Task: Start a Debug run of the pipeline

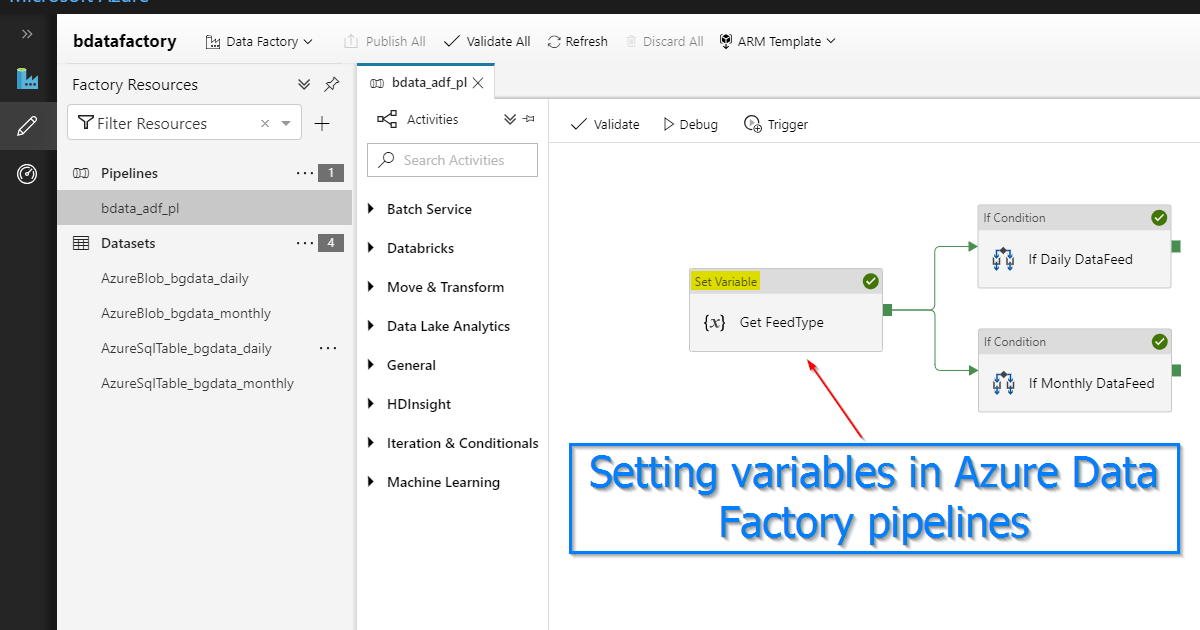Action: tap(690, 124)
